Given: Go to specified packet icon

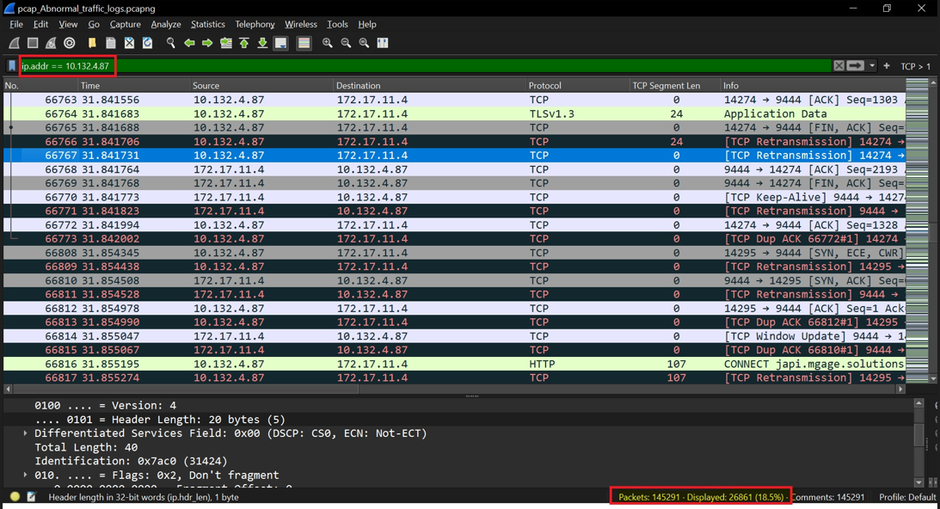Looking at the screenshot, I should point(226,43).
